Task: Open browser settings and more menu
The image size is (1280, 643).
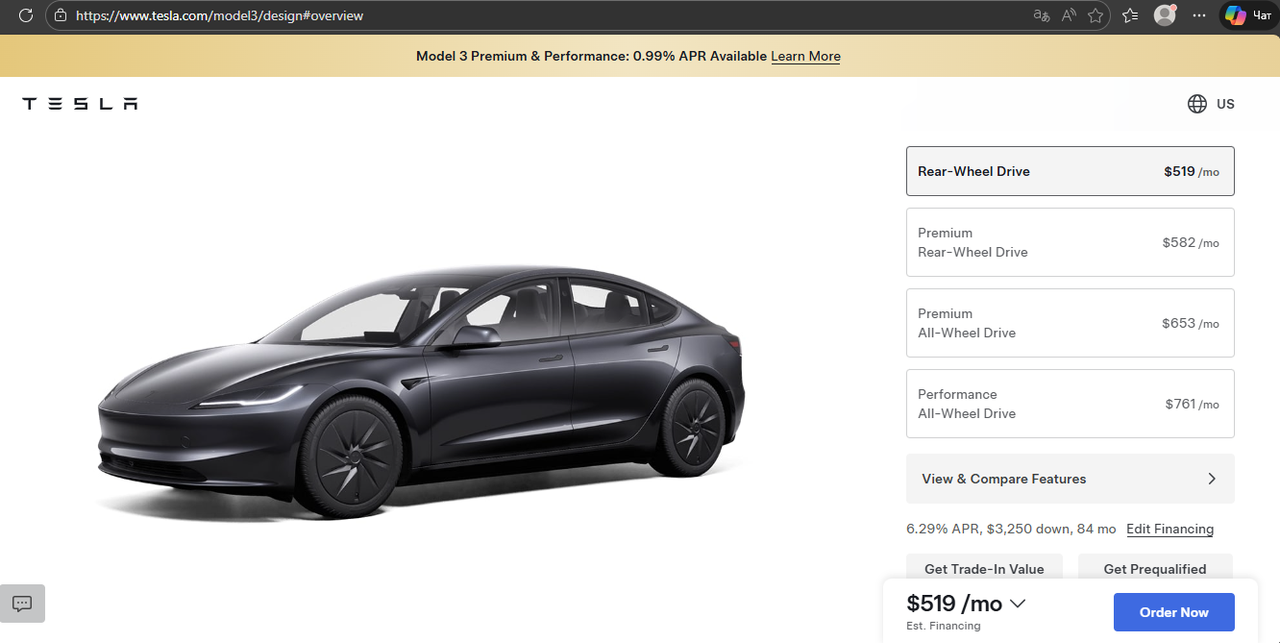Action: pyautogui.click(x=1200, y=15)
